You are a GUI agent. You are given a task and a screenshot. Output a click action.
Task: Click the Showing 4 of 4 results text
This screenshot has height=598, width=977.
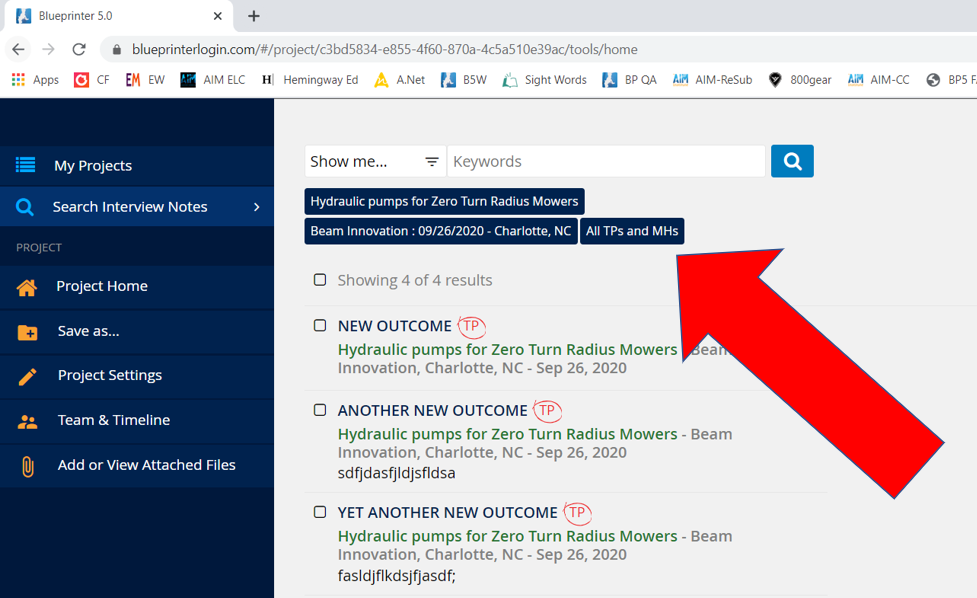415,280
